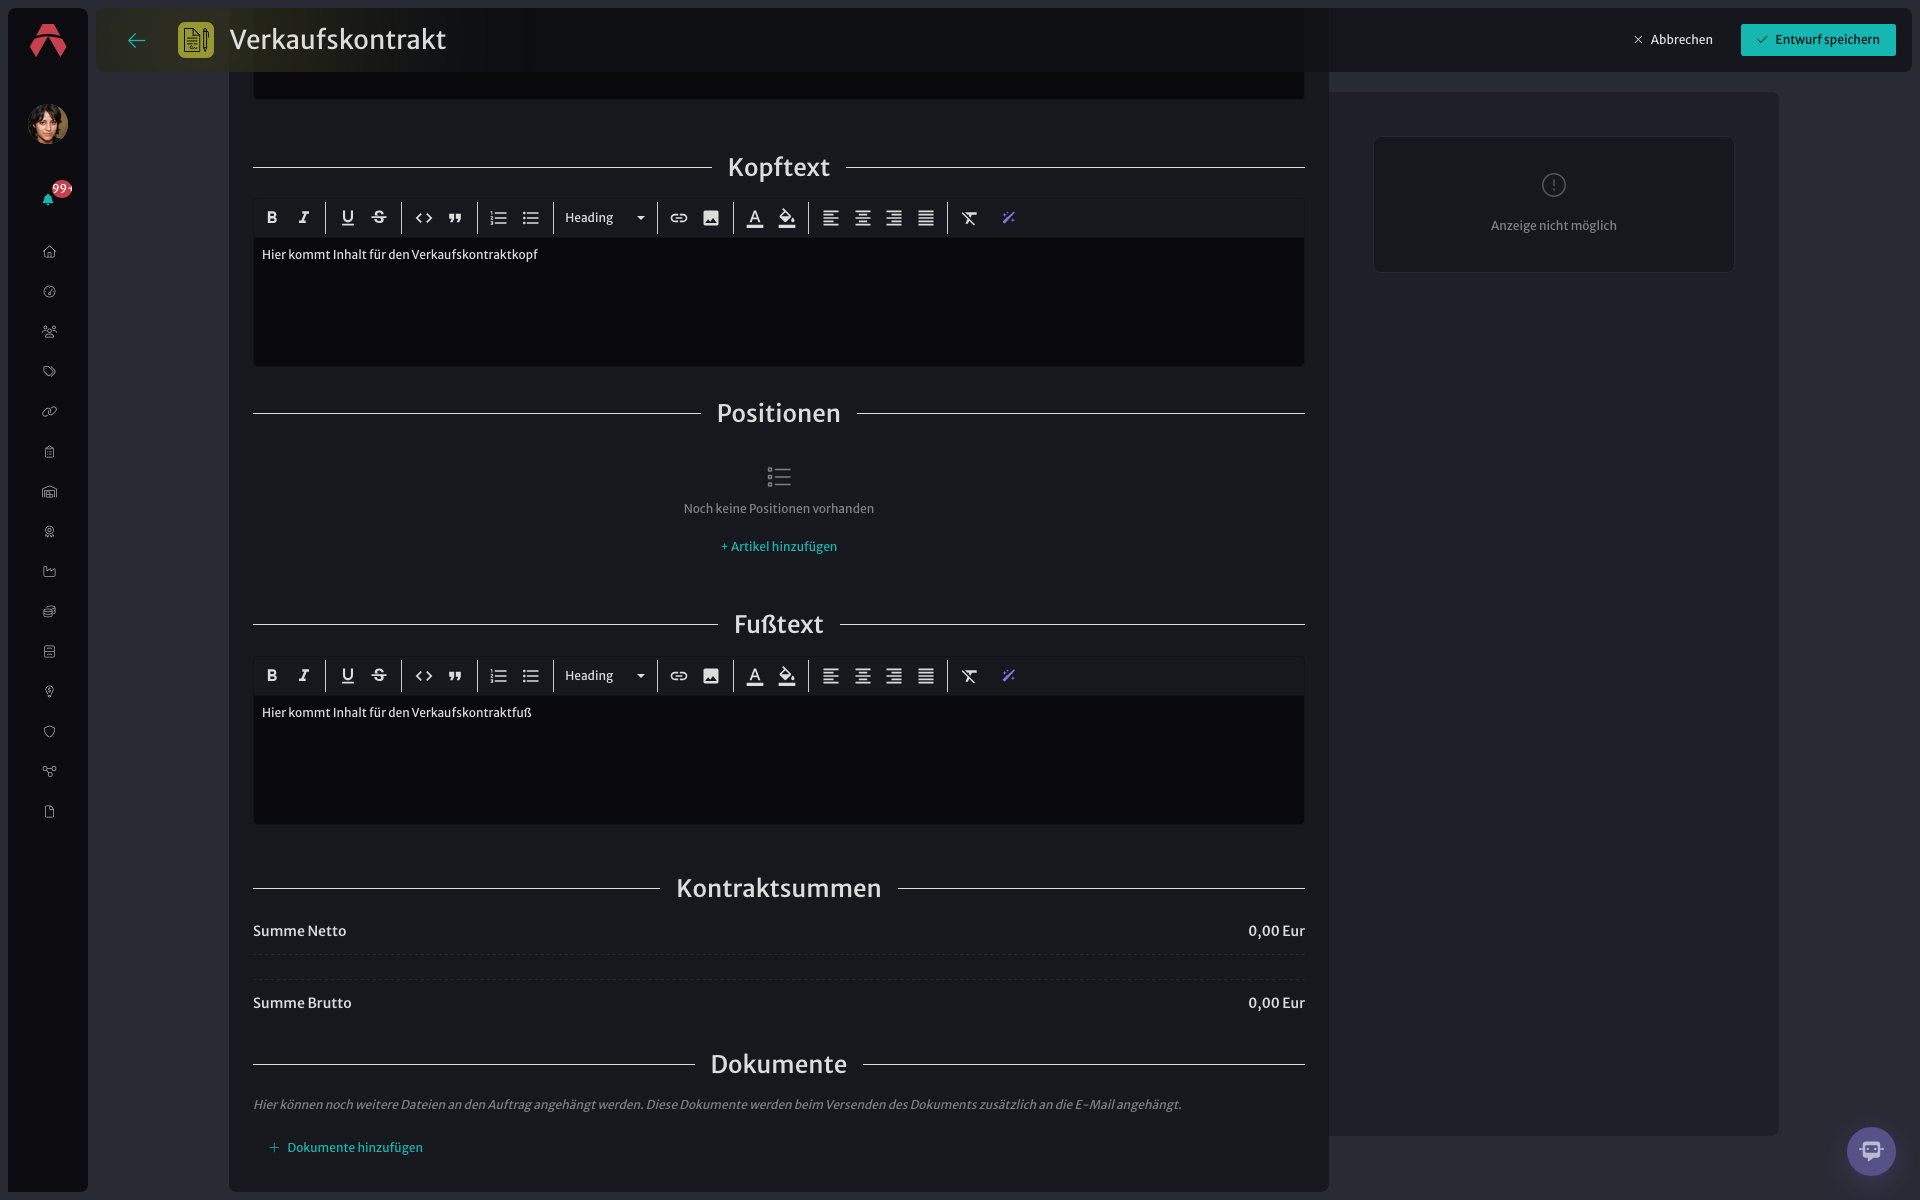Open Heading dropdown in Fußtext toolbar
This screenshot has height=1200, width=1920.
[x=605, y=676]
